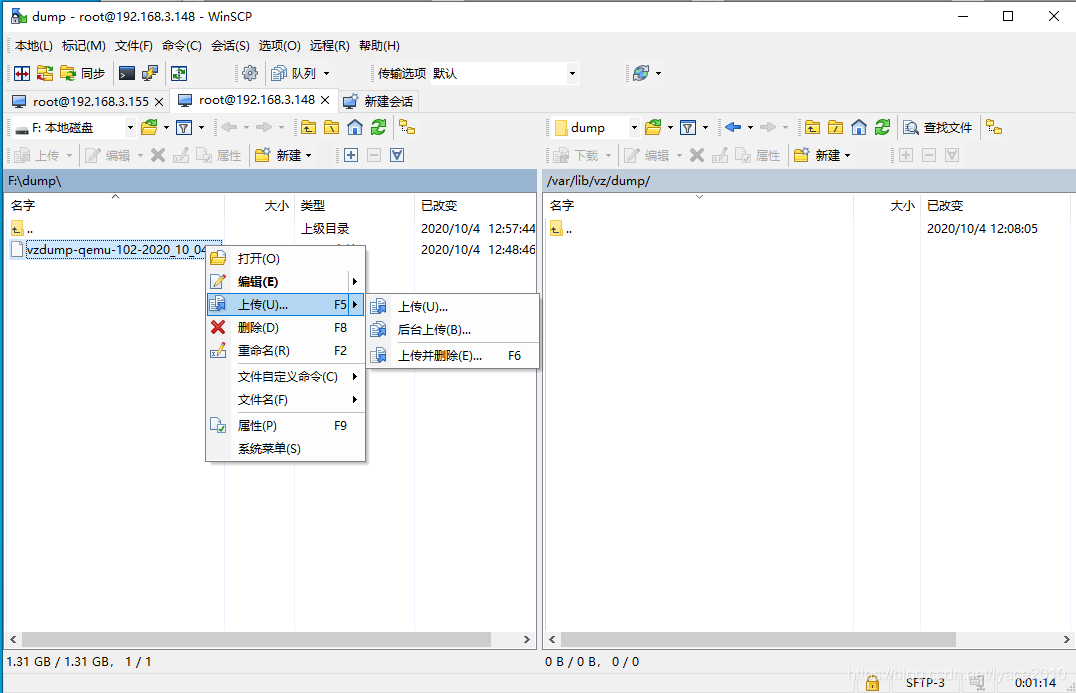
Task: Sort local list by 名字 column
Action: coord(115,205)
